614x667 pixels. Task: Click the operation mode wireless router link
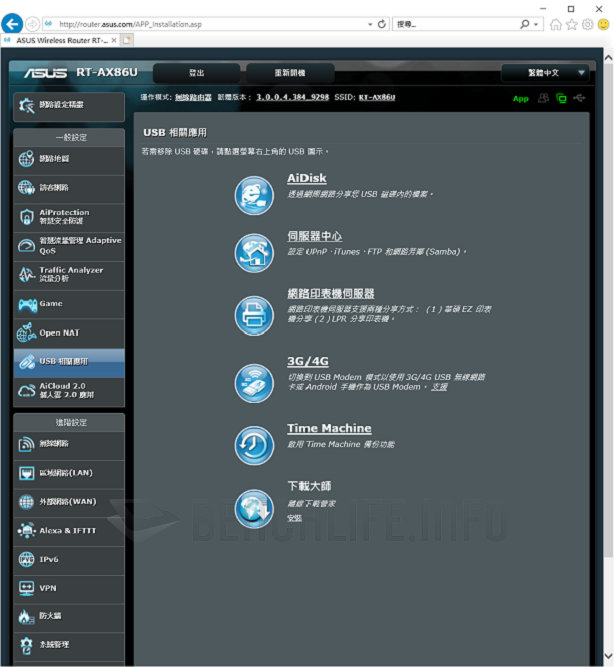click(193, 97)
